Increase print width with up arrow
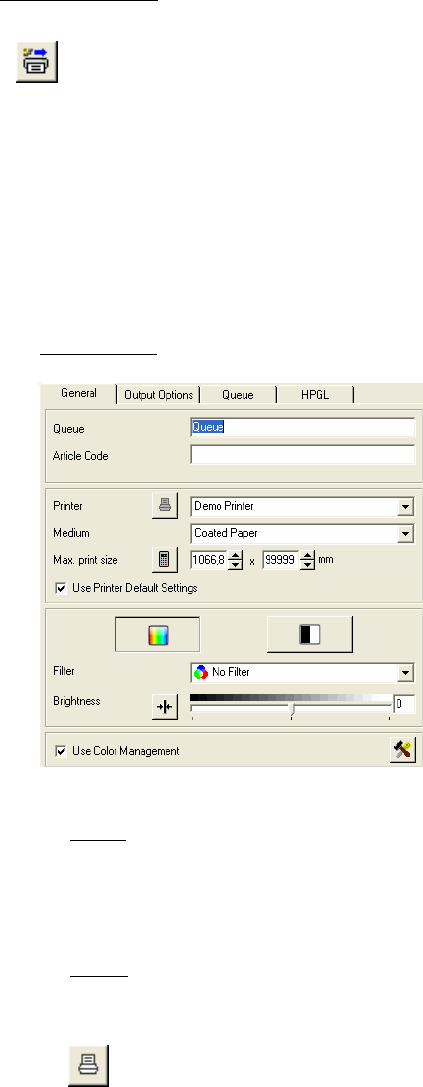423x1087 pixels. click(235, 555)
